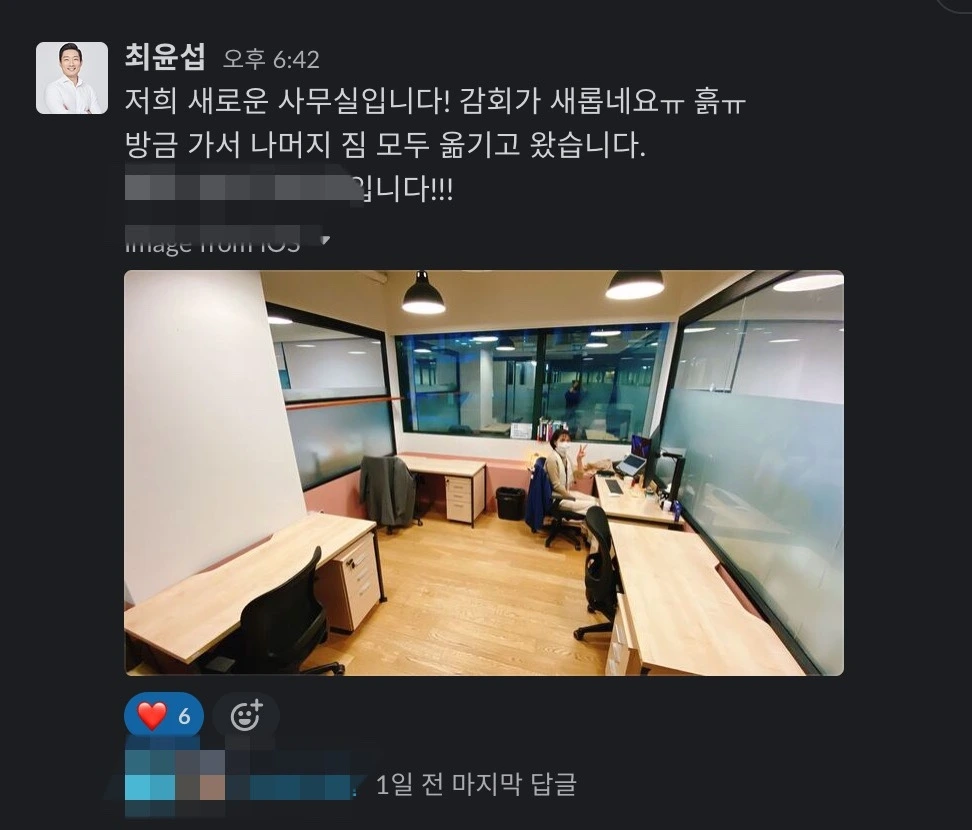Click the '입니다!!!' text in the message
The height and width of the screenshot is (830, 972).
(405, 188)
